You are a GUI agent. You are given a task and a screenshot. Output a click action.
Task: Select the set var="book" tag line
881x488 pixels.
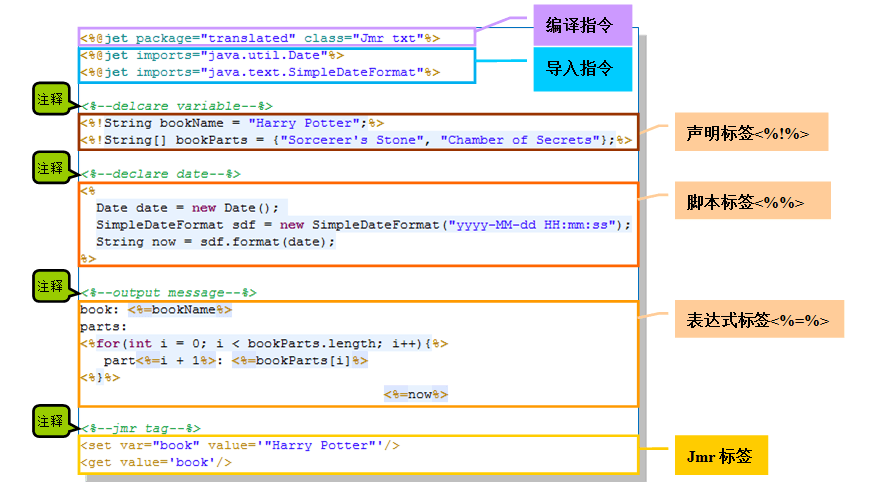coord(240,445)
